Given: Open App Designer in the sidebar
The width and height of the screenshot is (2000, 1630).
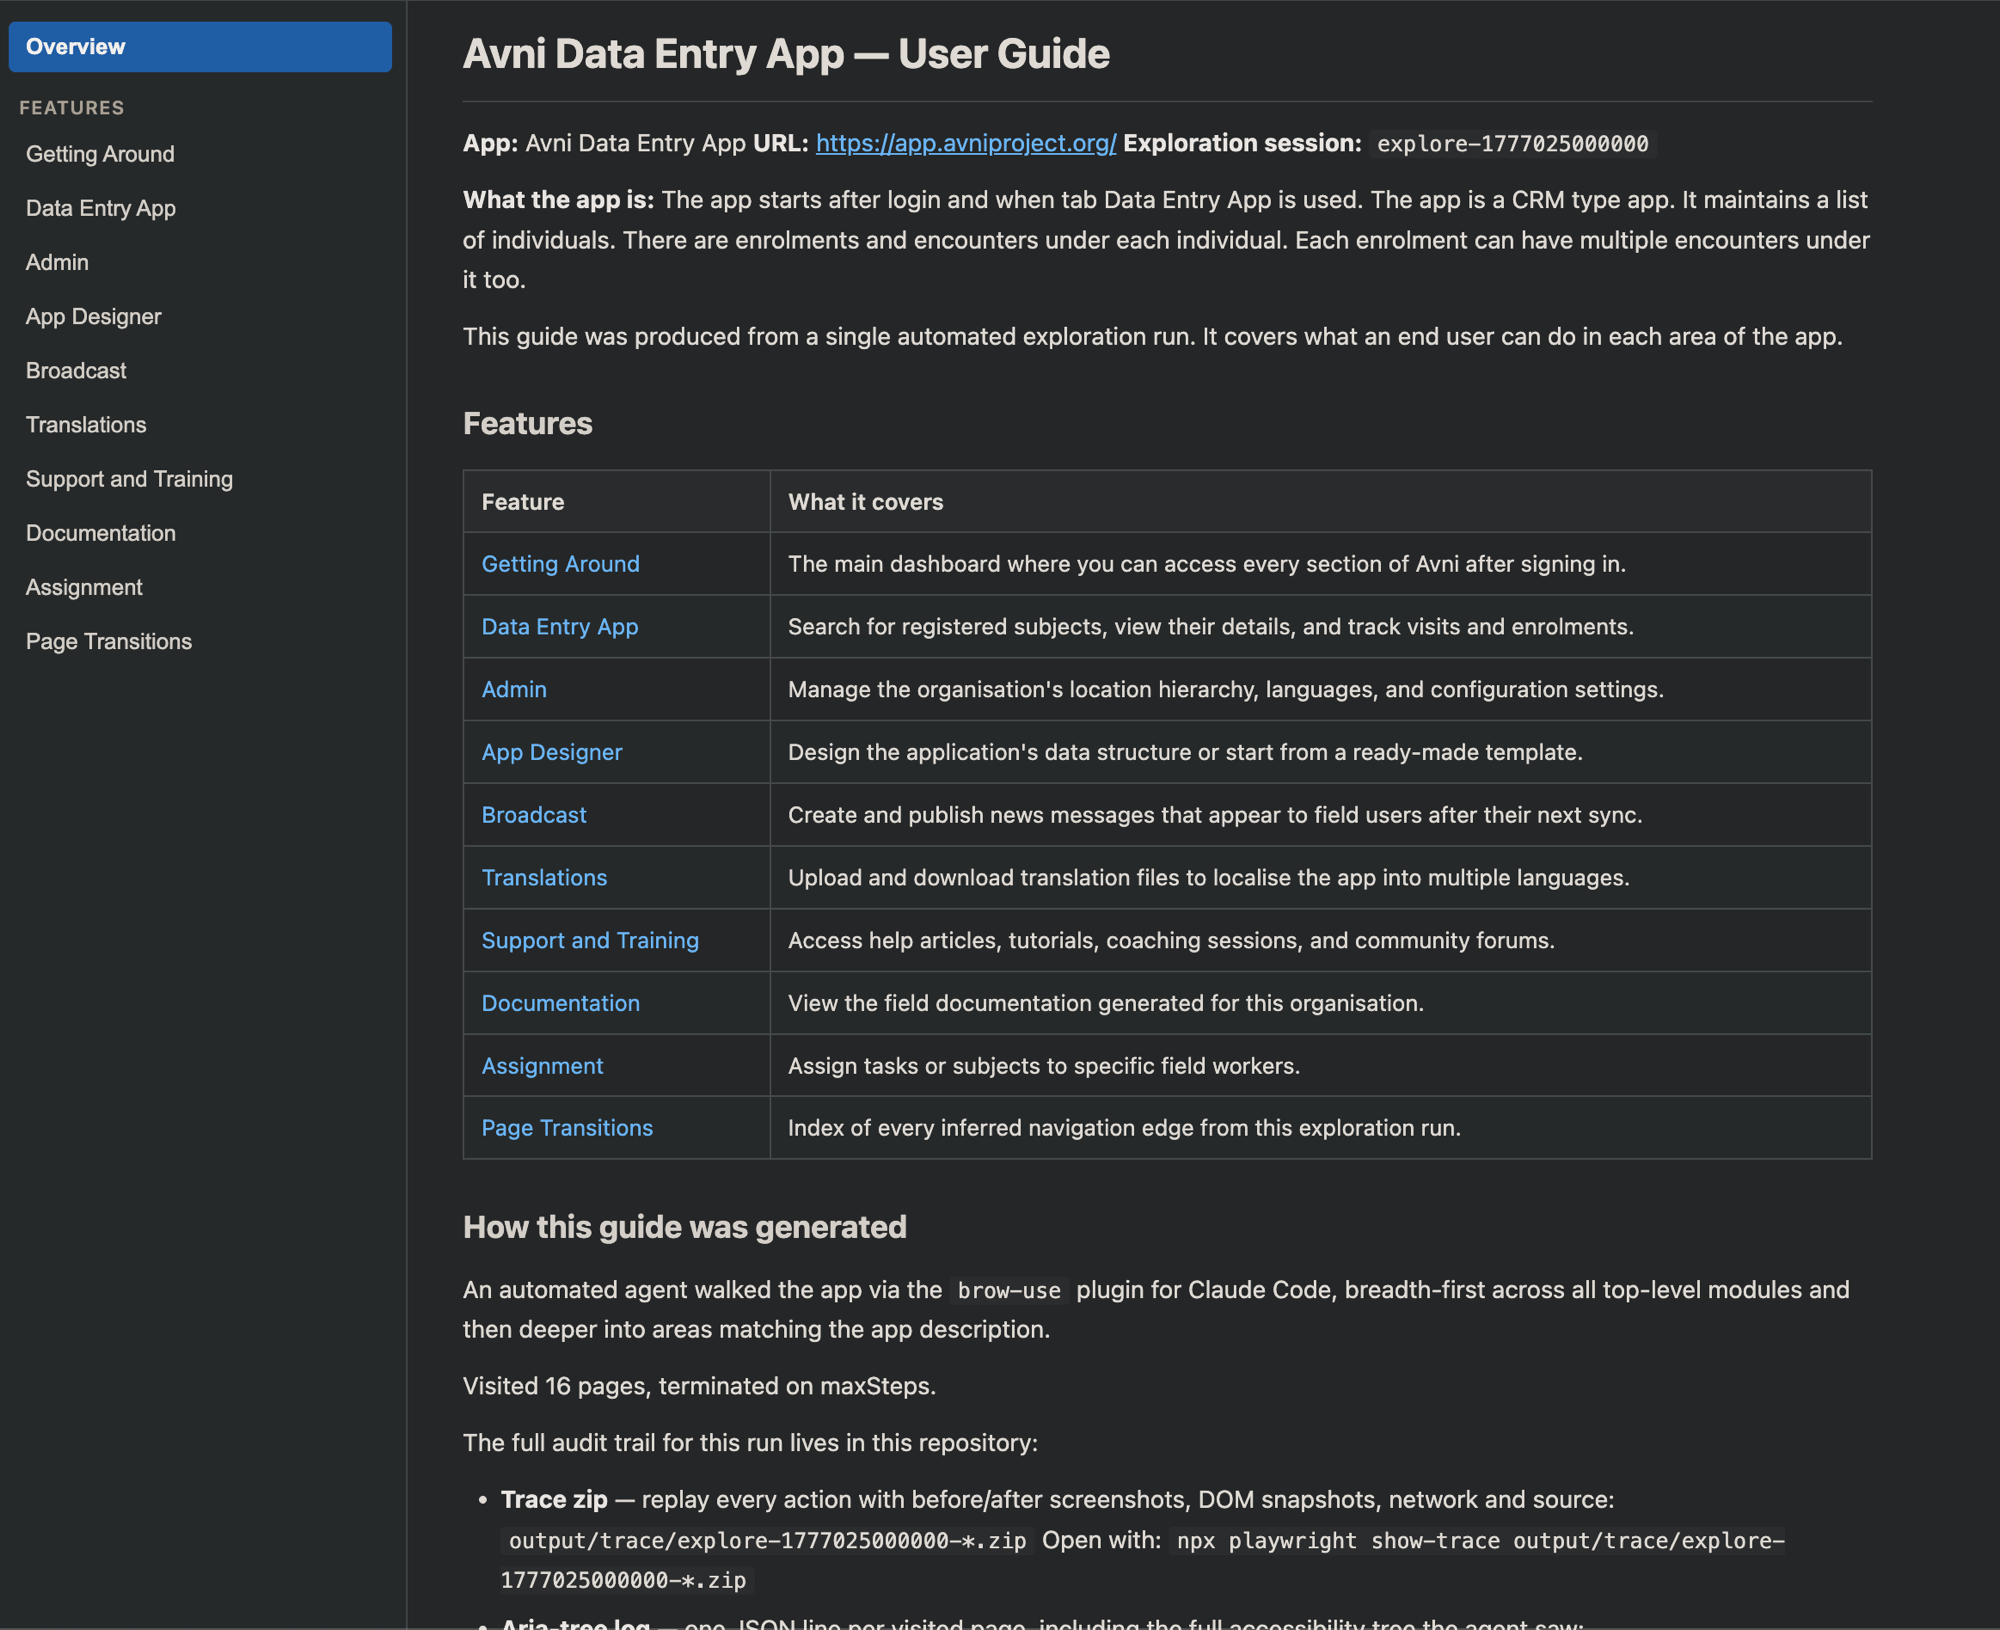Looking at the screenshot, I should (x=94, y=316).
